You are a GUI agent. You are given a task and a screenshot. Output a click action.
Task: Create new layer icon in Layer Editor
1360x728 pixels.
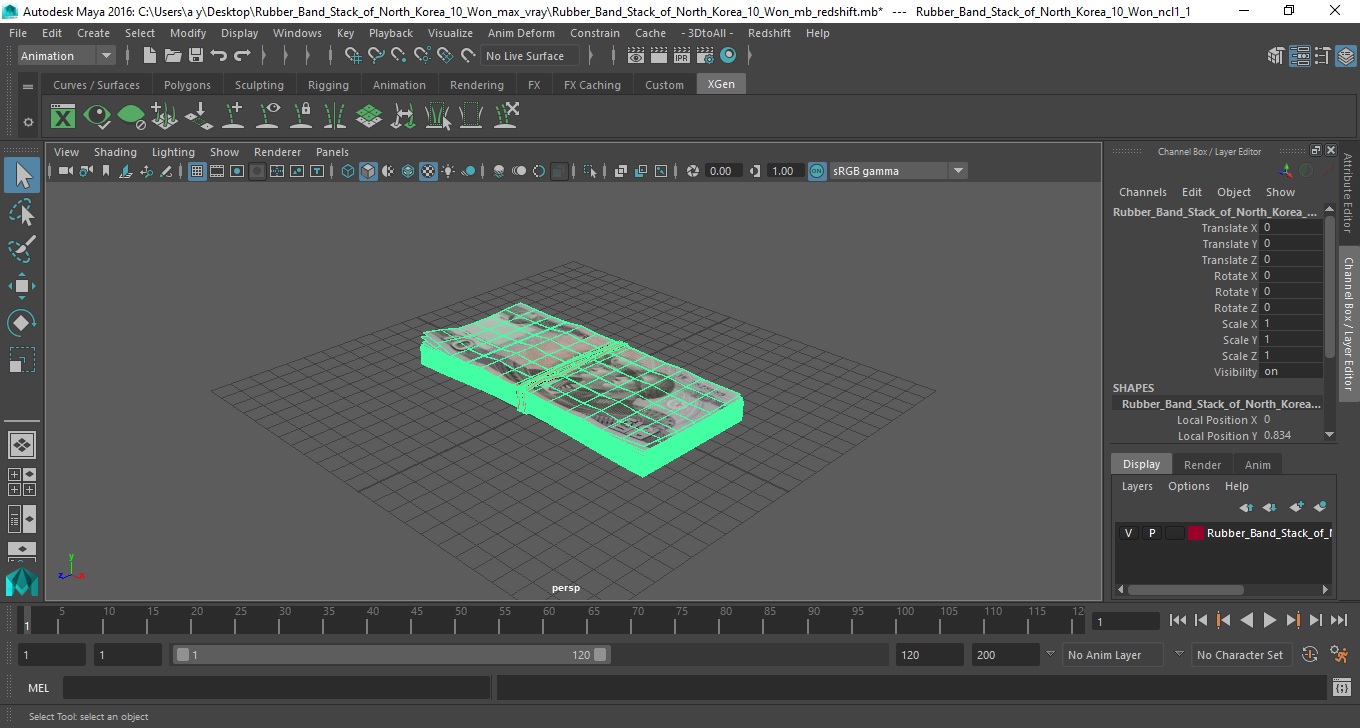[1297, 507]
